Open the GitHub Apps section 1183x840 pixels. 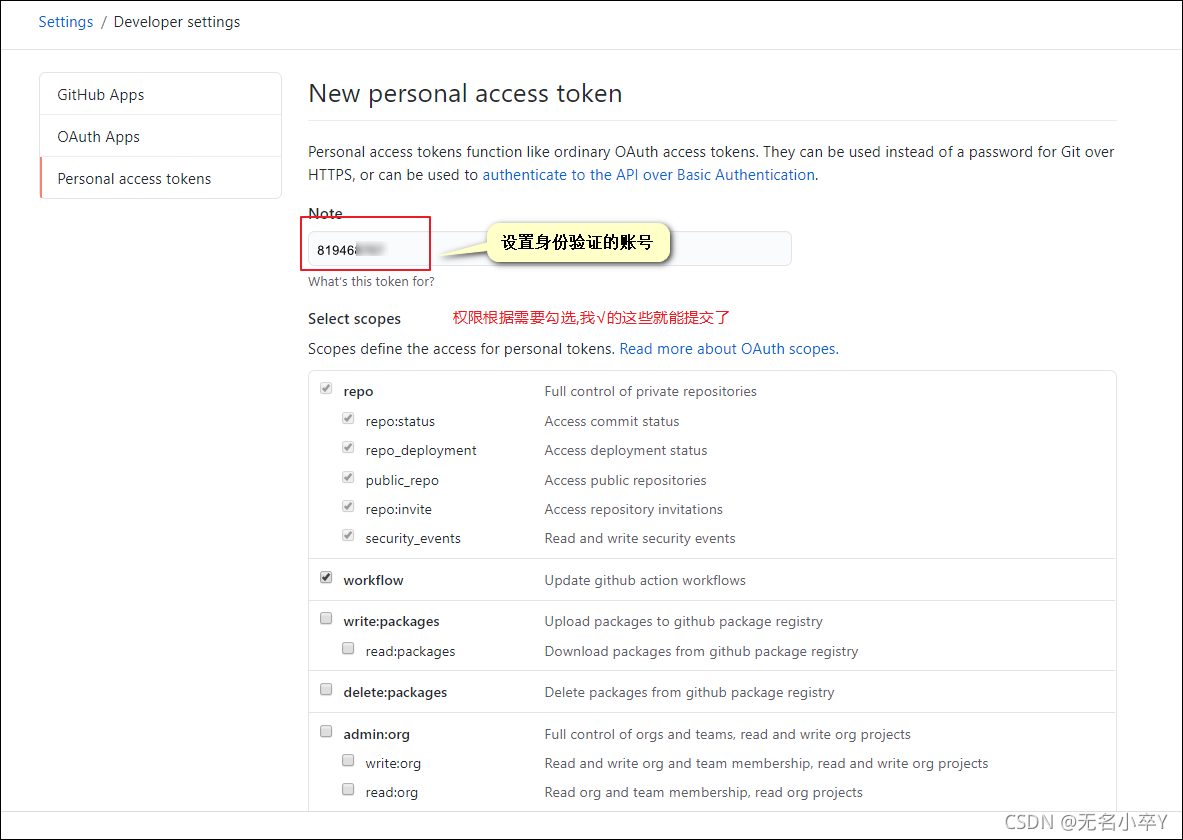[100, 93]
